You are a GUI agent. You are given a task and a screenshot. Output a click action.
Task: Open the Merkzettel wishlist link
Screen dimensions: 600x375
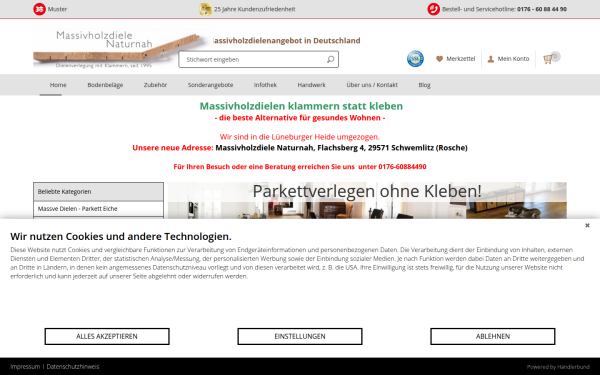tap(460, 59)
